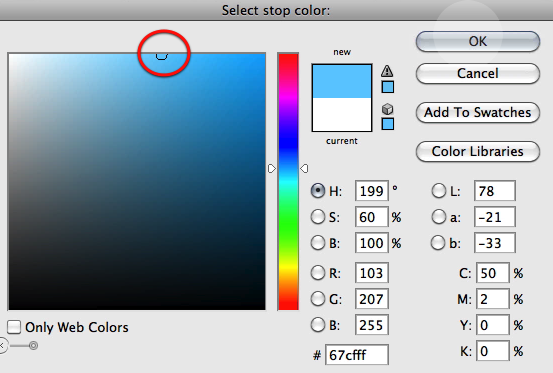The height and width of the screenshot is (373, 553).
Task: Select the R: red radio button
Action: [317, 273]
